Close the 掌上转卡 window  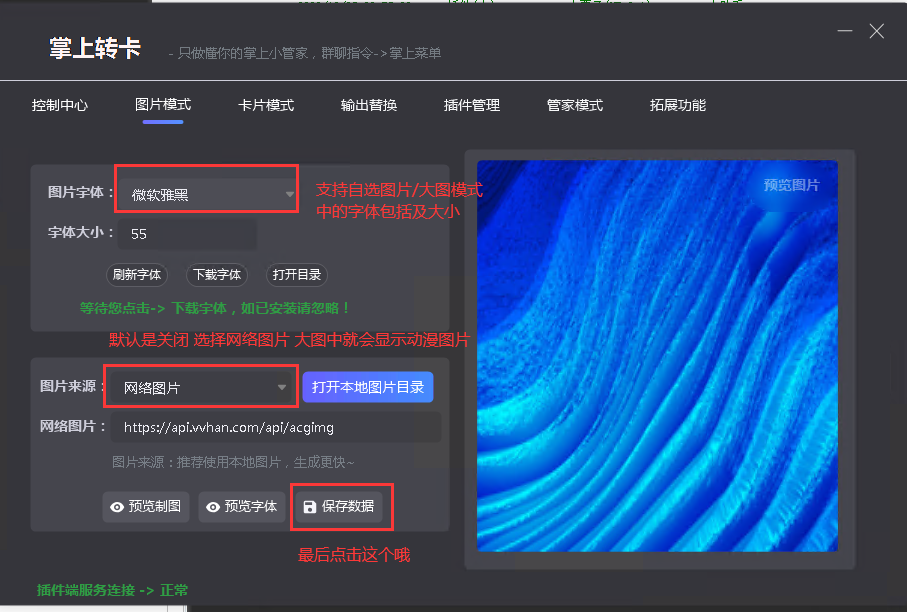point(877,31)
